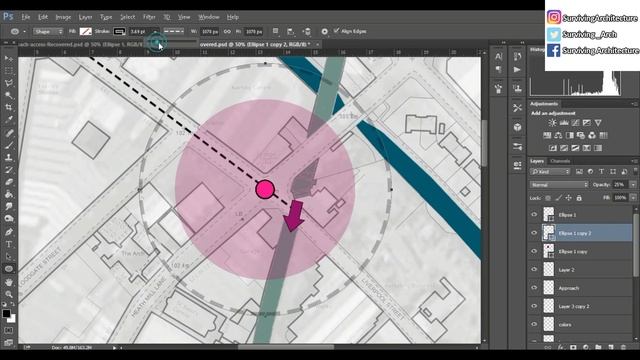
Task: Click the Stroke color swatch
Action: [x=119, y=31]
